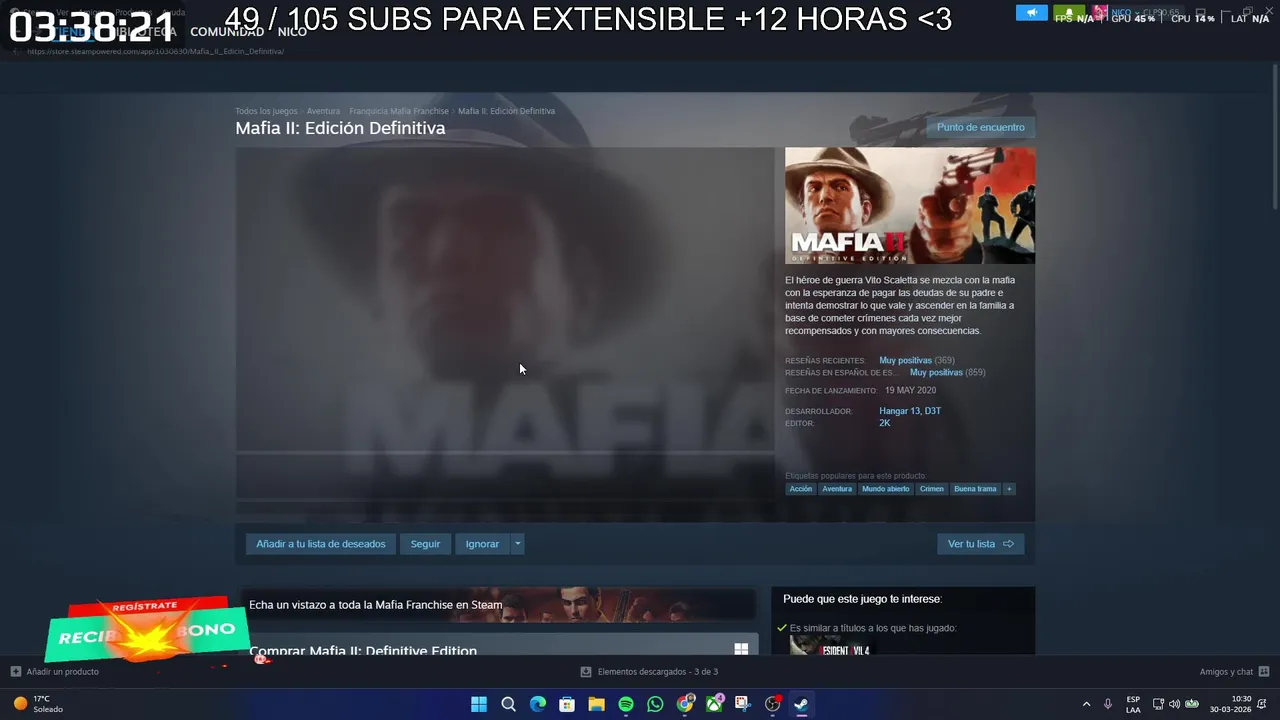Viewport: 1280px width, 720px height.
Task: Open the 'Punto de encuentro' hub
Action: pyautogui.click(x=980, y=128)
